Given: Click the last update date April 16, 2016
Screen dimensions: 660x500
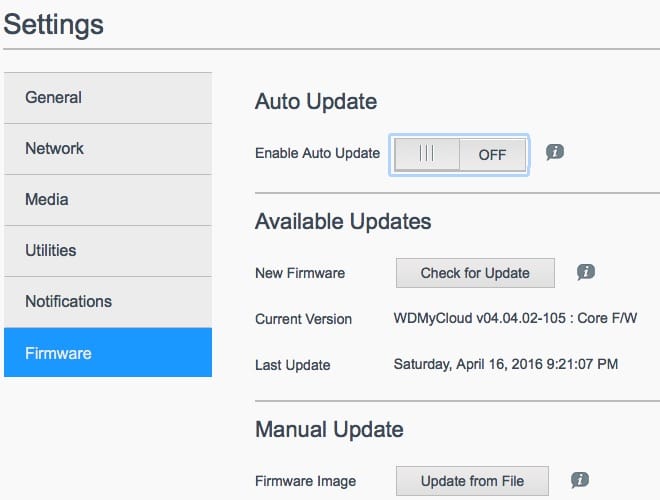Looking at the screenshot, I should [x=506, y=365].
